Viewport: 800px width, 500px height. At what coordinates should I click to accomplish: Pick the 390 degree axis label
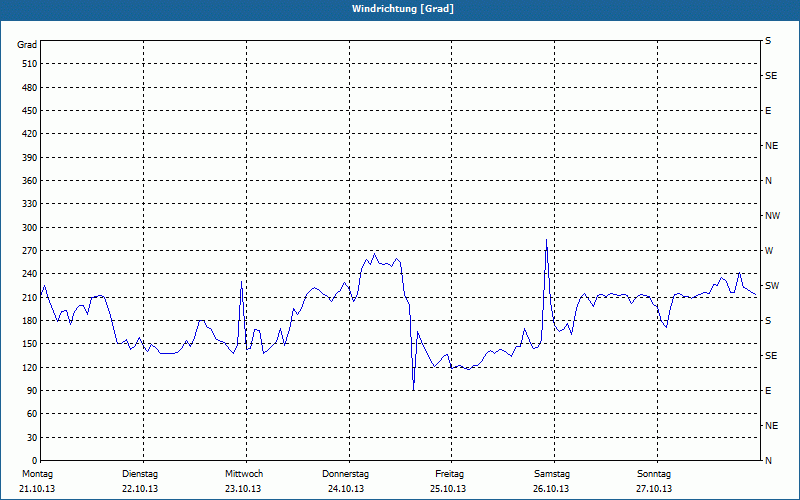point(30,157)
